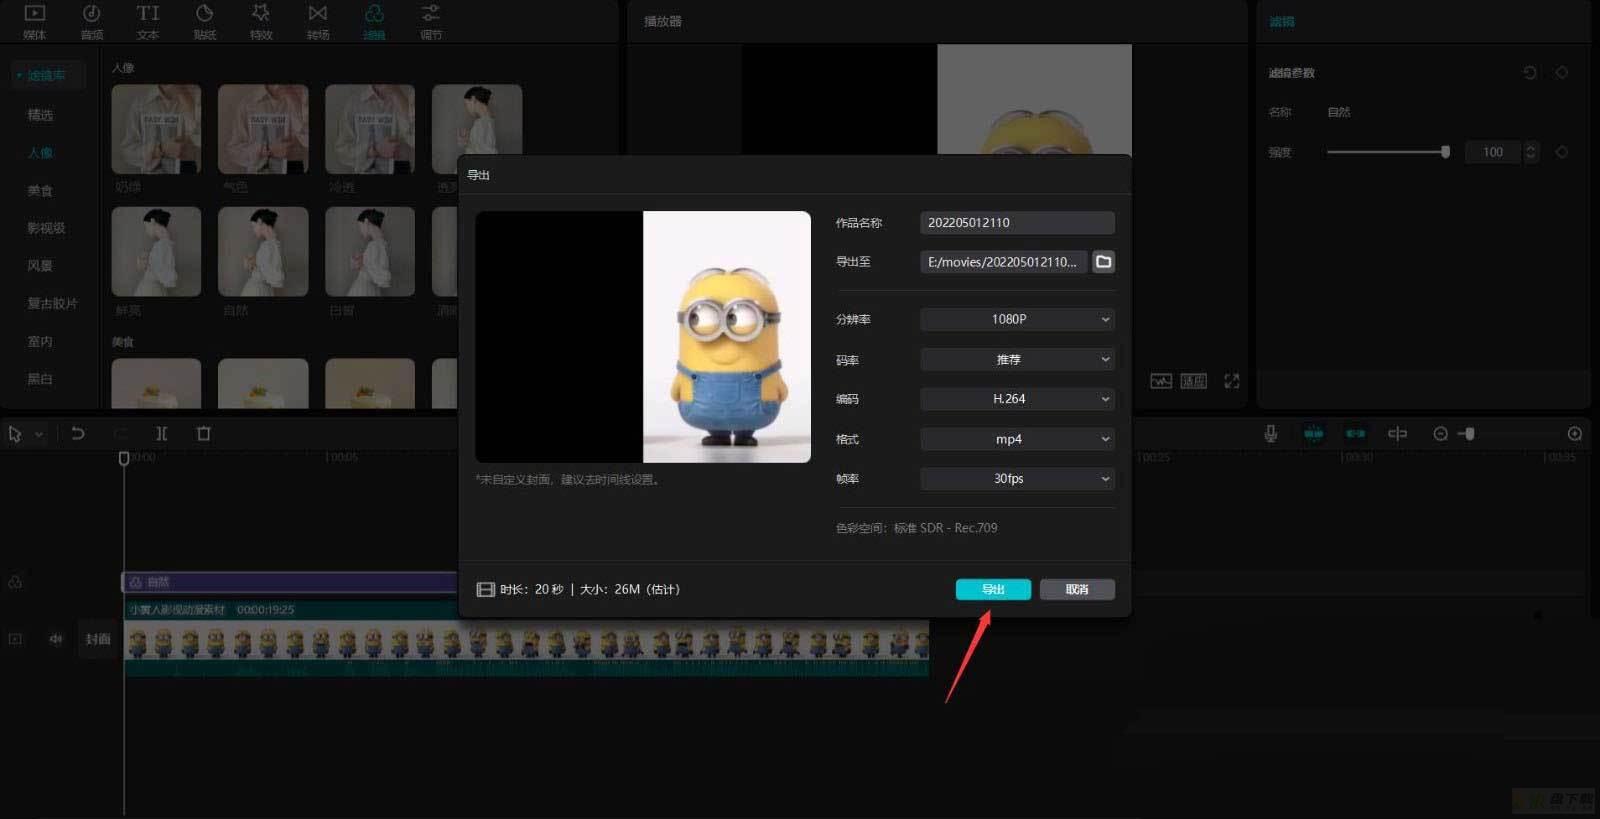Click the 封面 cover button on track
This screenshot has width=1600, height=819.
pos(97,639)
